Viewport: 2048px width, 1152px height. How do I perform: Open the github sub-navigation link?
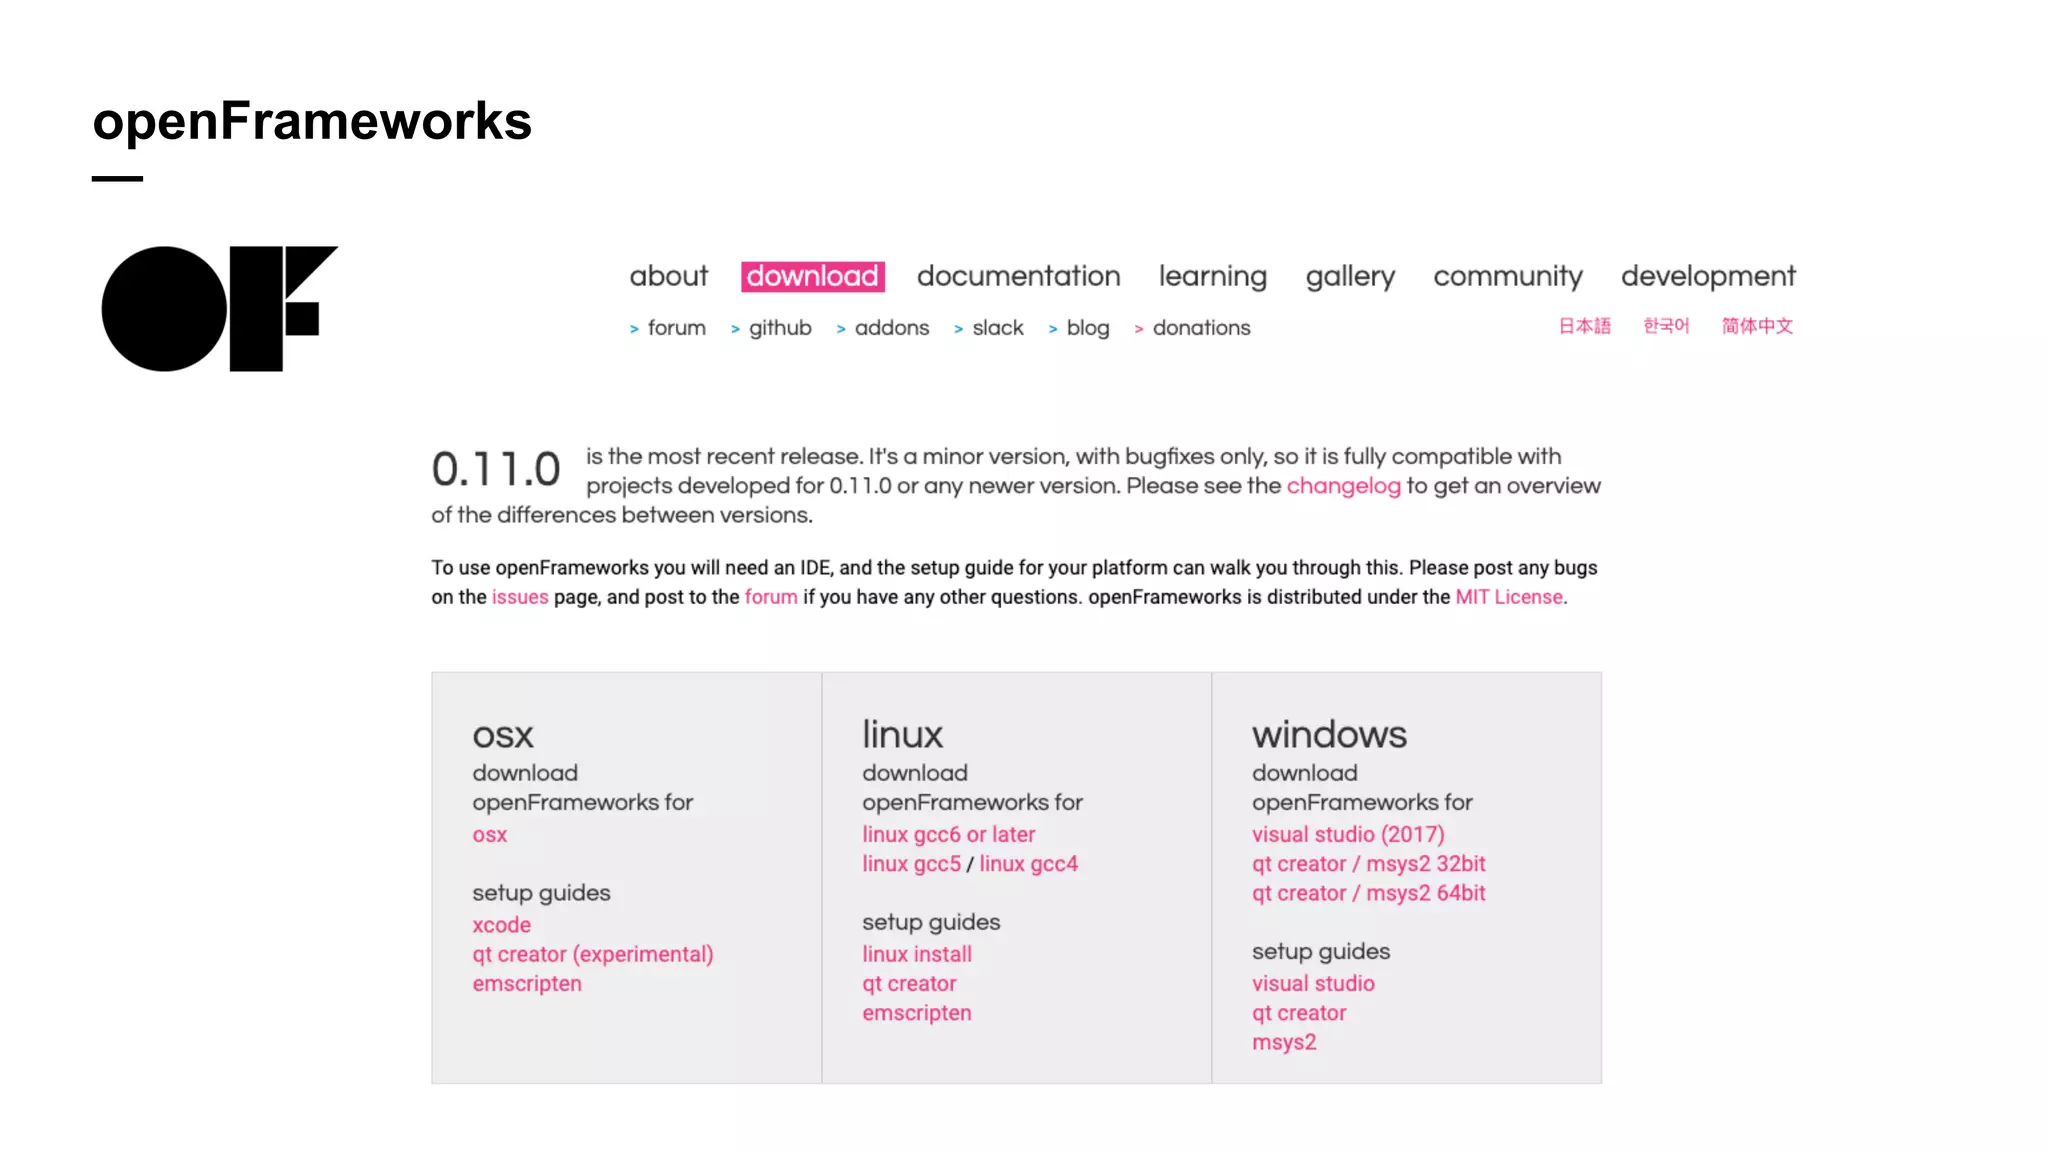pos(780,328)
